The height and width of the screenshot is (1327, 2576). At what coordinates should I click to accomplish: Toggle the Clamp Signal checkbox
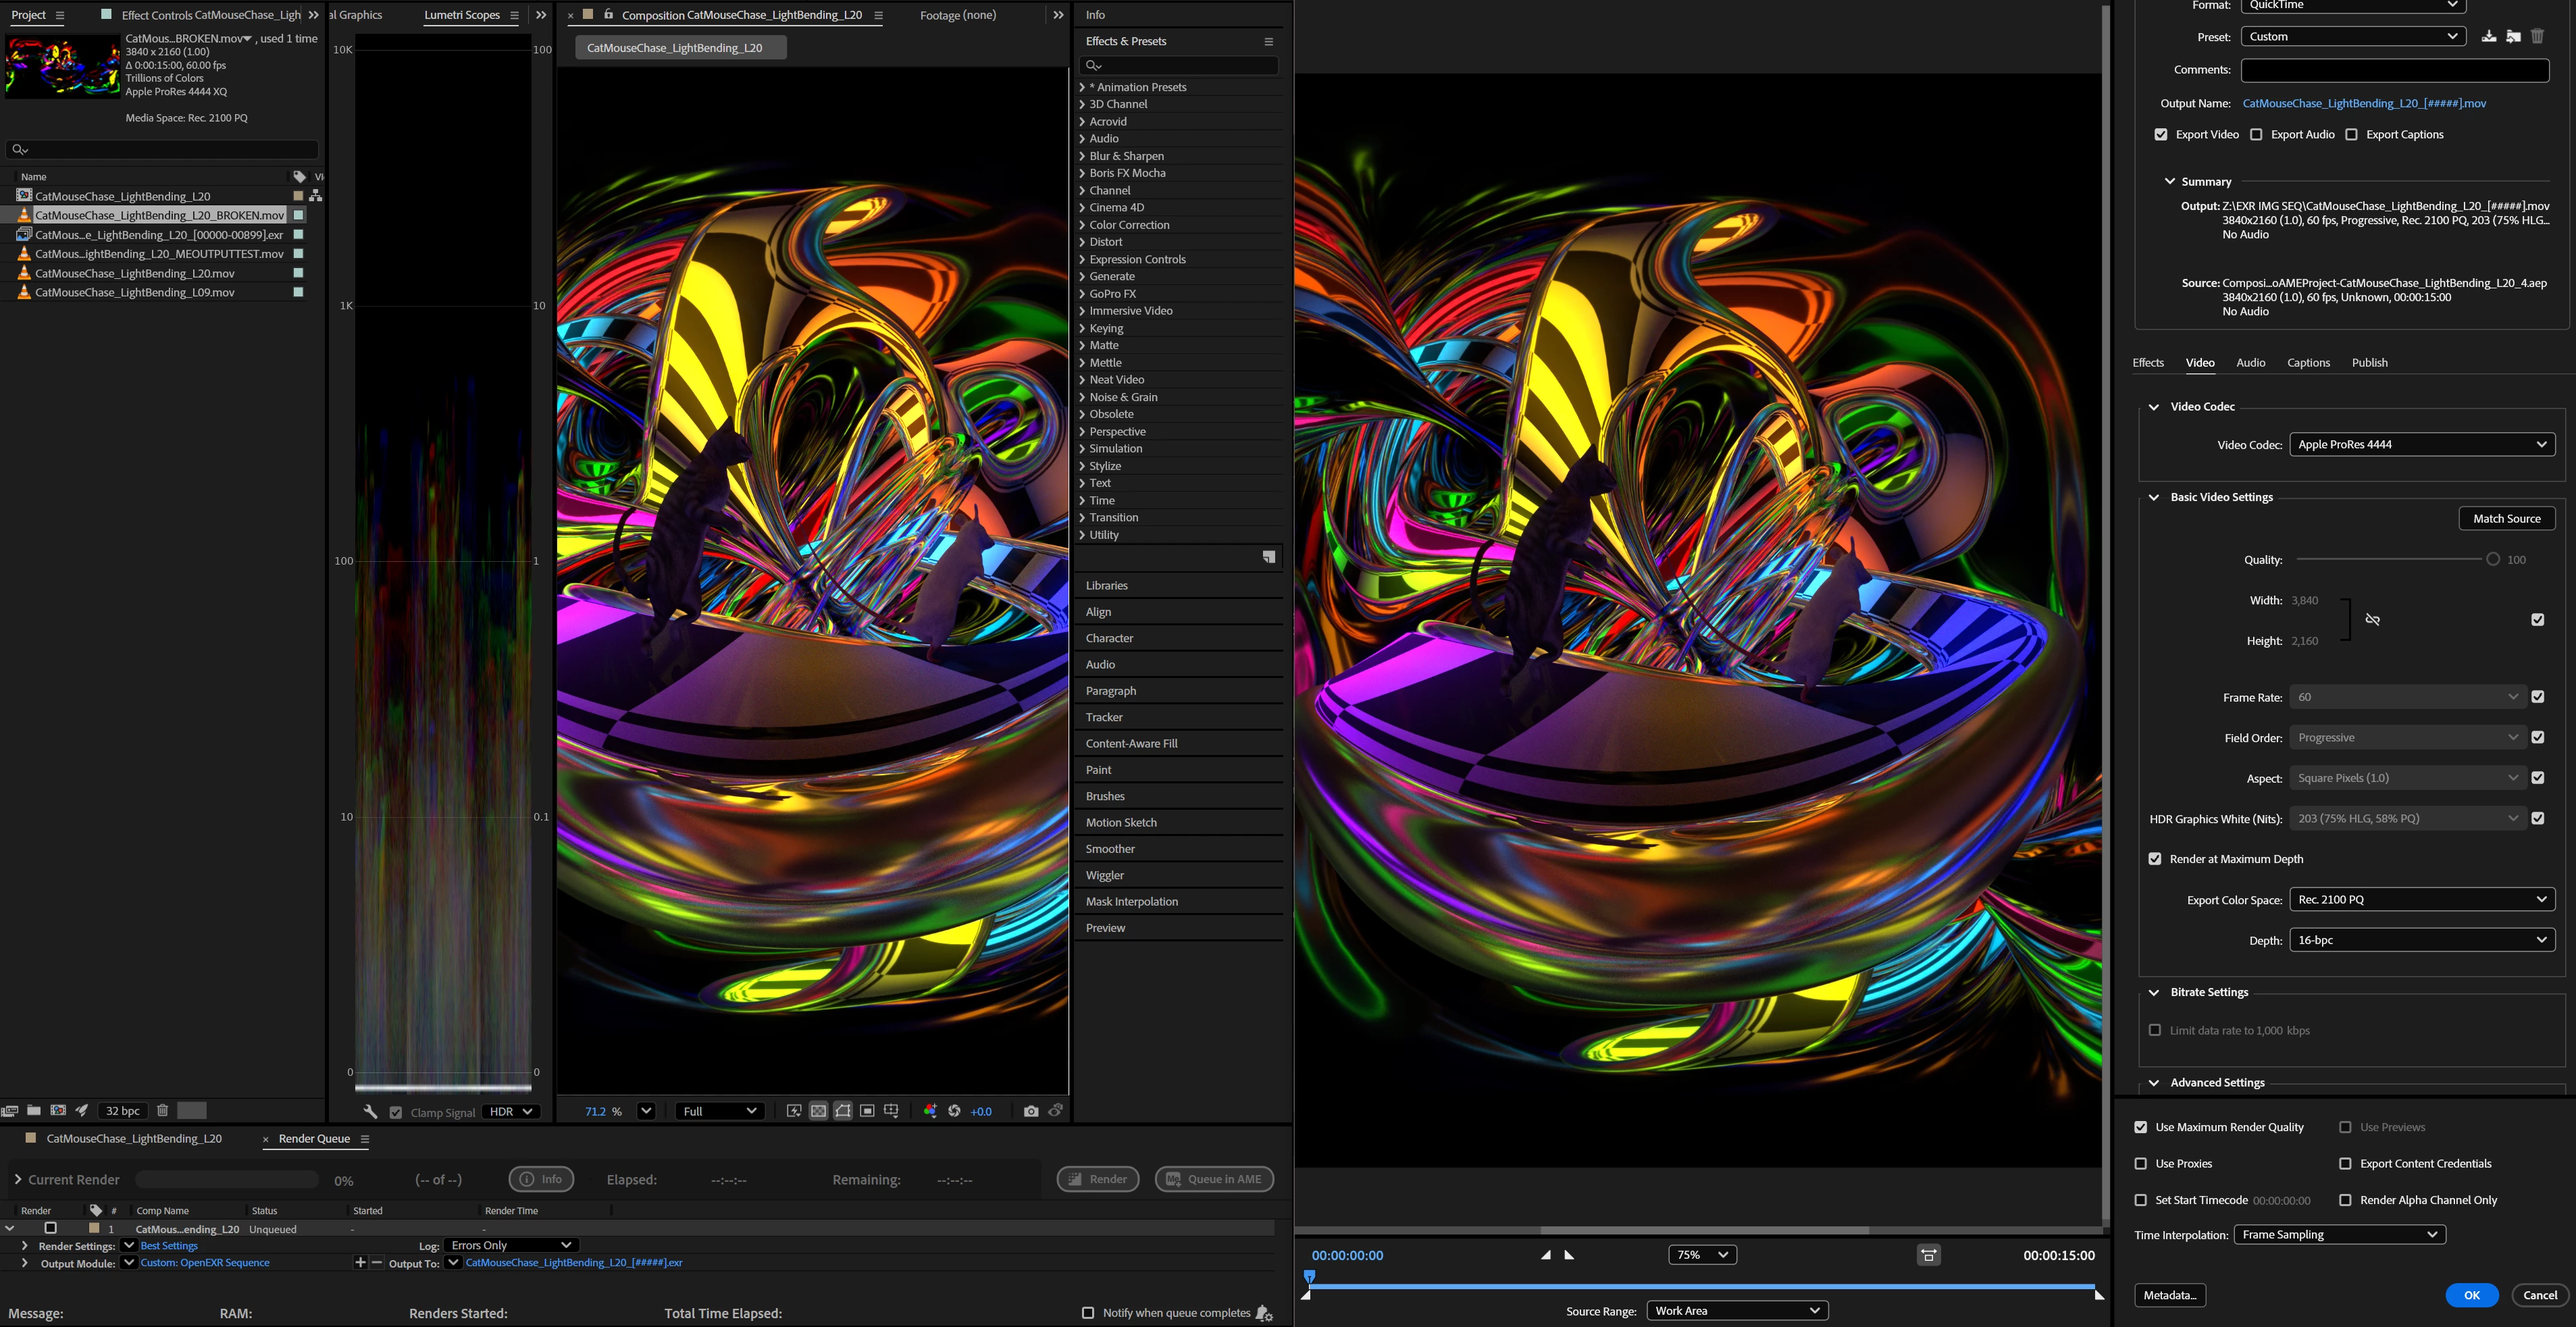pyautogui.click(x=396, y=1112)
